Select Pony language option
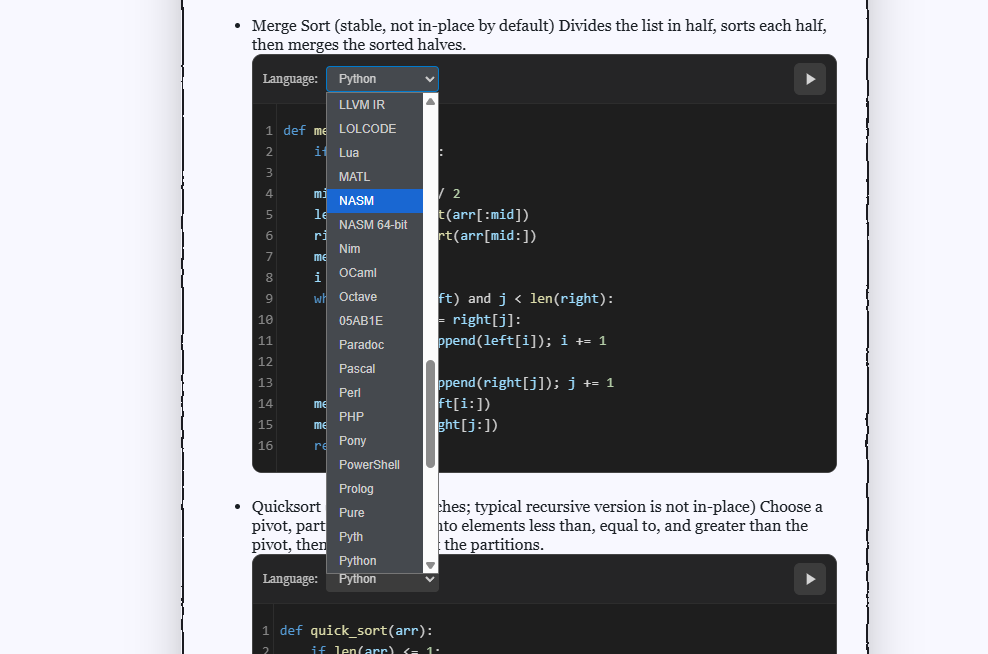 click(375, 440)
